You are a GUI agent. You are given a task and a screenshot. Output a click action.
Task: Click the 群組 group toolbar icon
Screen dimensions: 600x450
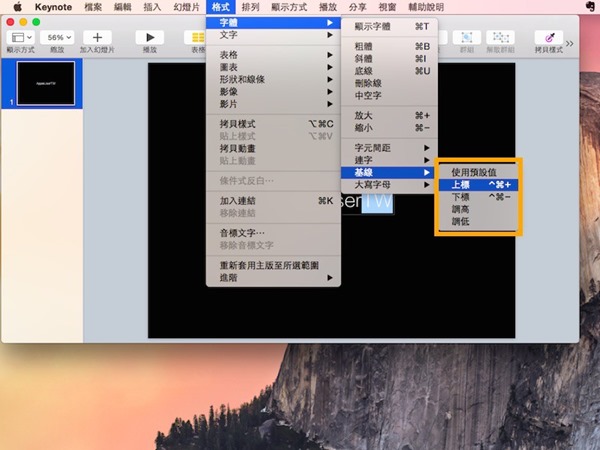click(467, 37)
